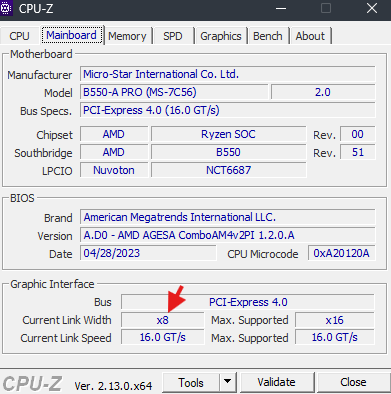
Task: Close the CPU-Z window with X
Action: pos(372,8)
